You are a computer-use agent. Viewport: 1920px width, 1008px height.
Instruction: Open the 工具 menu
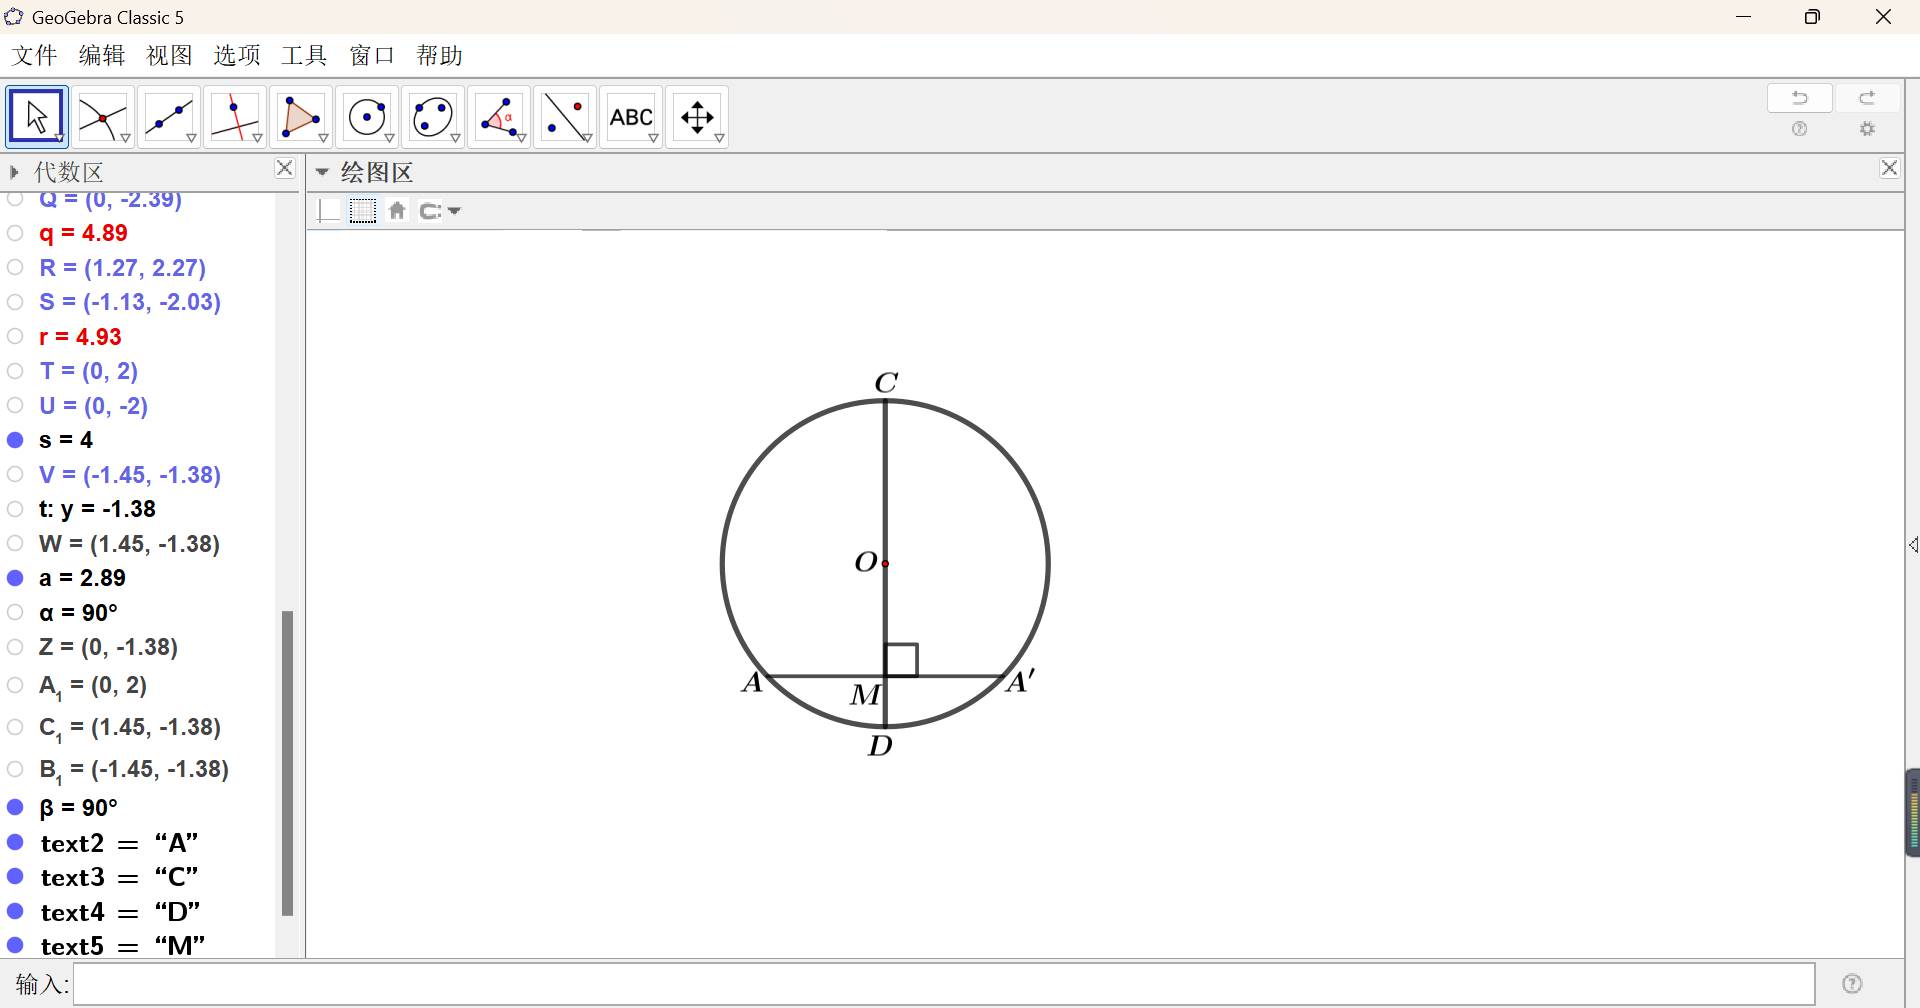point(304,56)
